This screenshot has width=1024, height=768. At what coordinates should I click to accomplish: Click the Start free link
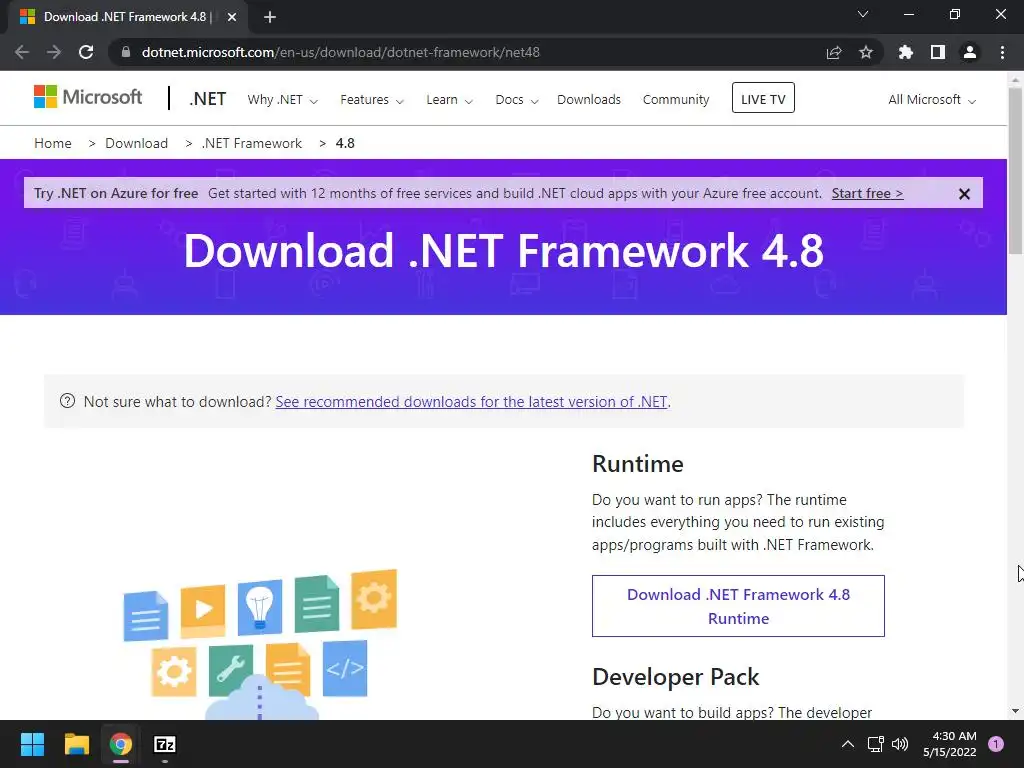[x=867, y=194]
